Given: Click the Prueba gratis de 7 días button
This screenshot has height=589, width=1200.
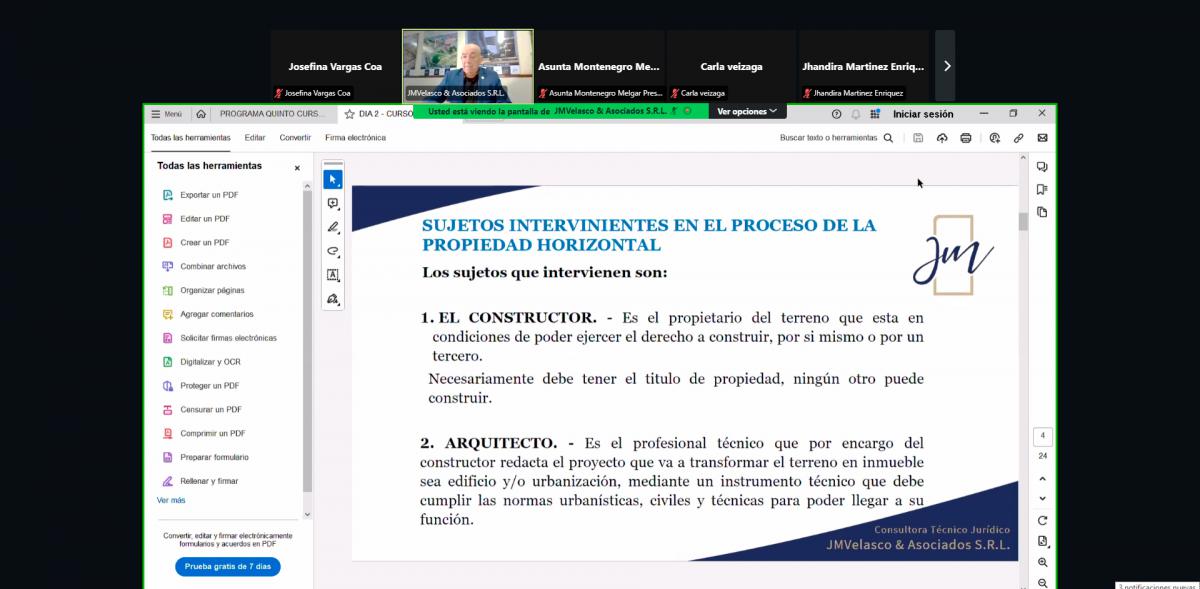Looking at the screenshot, I should (x=228, y=566).
